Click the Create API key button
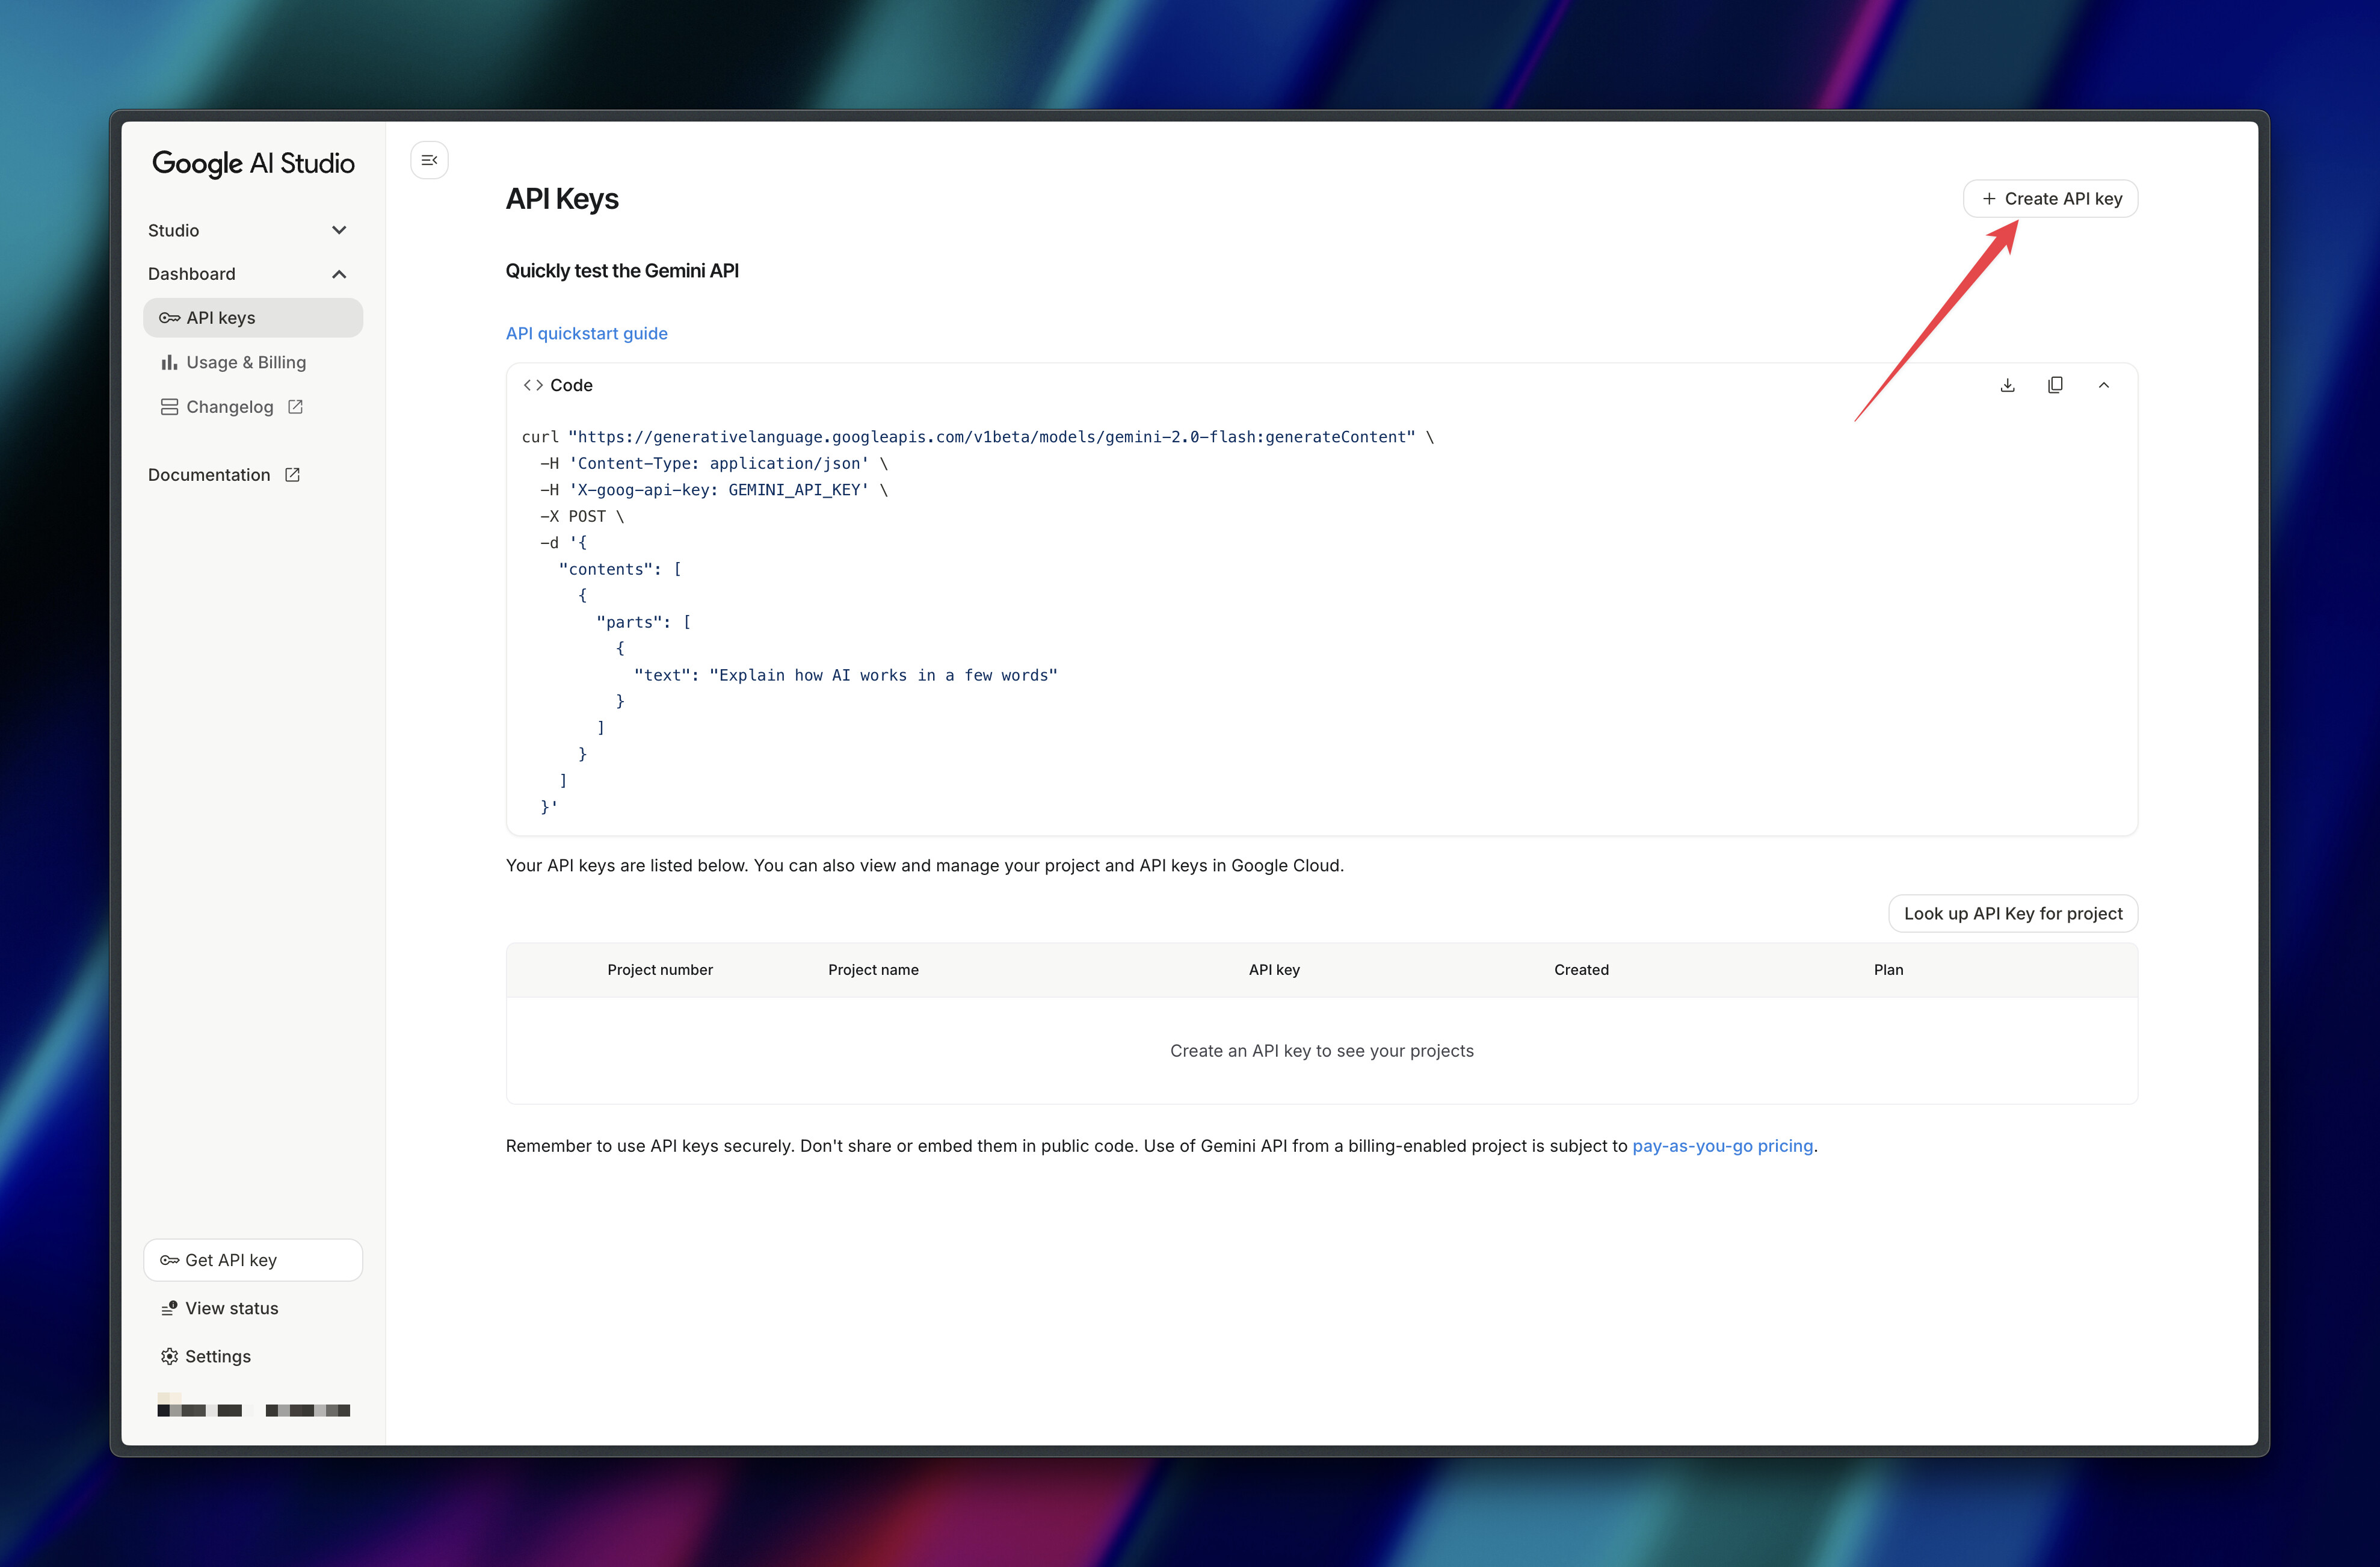 pos(2050,199)
